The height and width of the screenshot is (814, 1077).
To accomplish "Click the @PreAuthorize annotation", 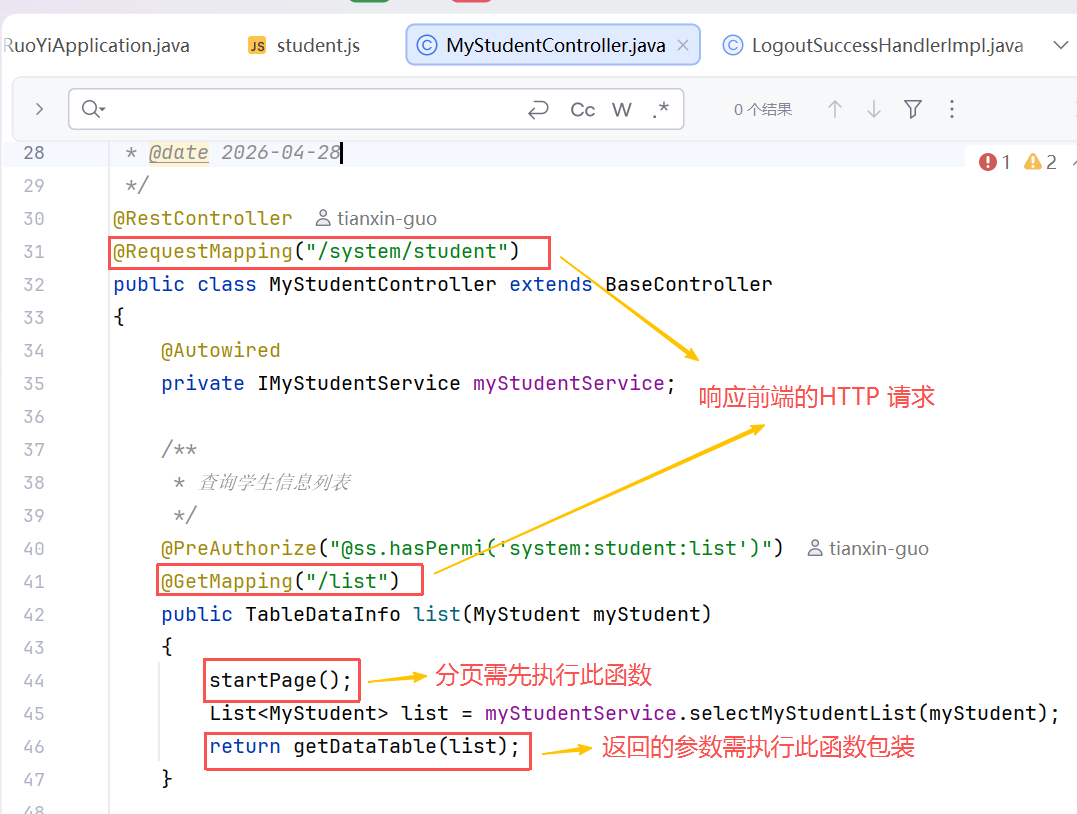I will (238, 548).
